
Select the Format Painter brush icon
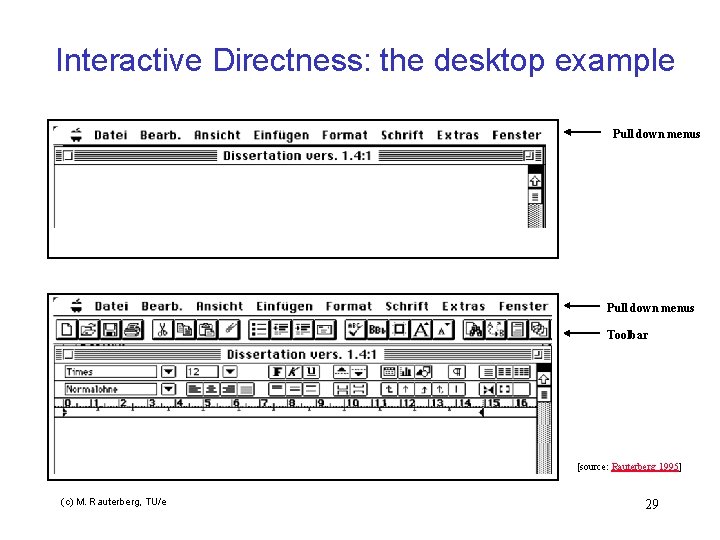[x=229, y=329]
